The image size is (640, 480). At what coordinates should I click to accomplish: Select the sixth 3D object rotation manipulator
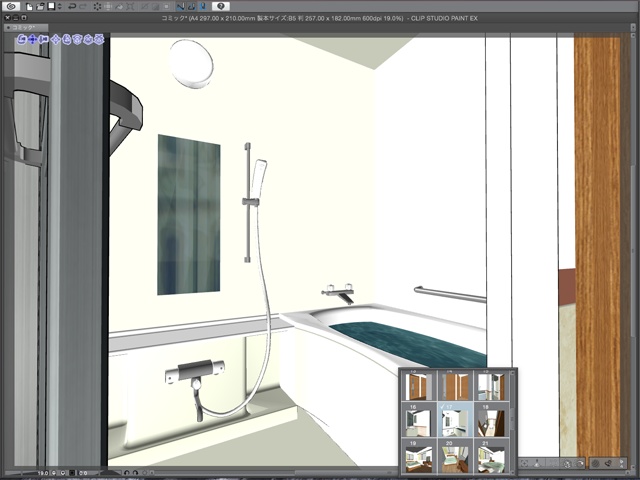click(x=77, y=40)
